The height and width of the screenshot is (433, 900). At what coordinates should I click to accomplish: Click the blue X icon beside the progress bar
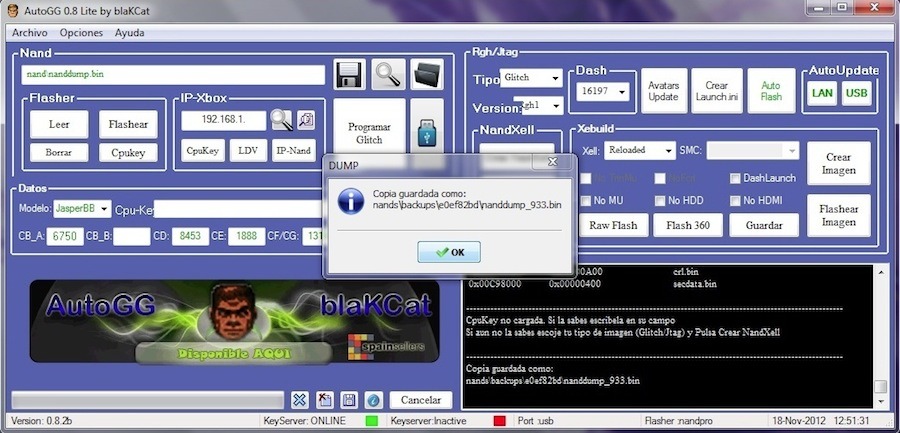(300, 400)
